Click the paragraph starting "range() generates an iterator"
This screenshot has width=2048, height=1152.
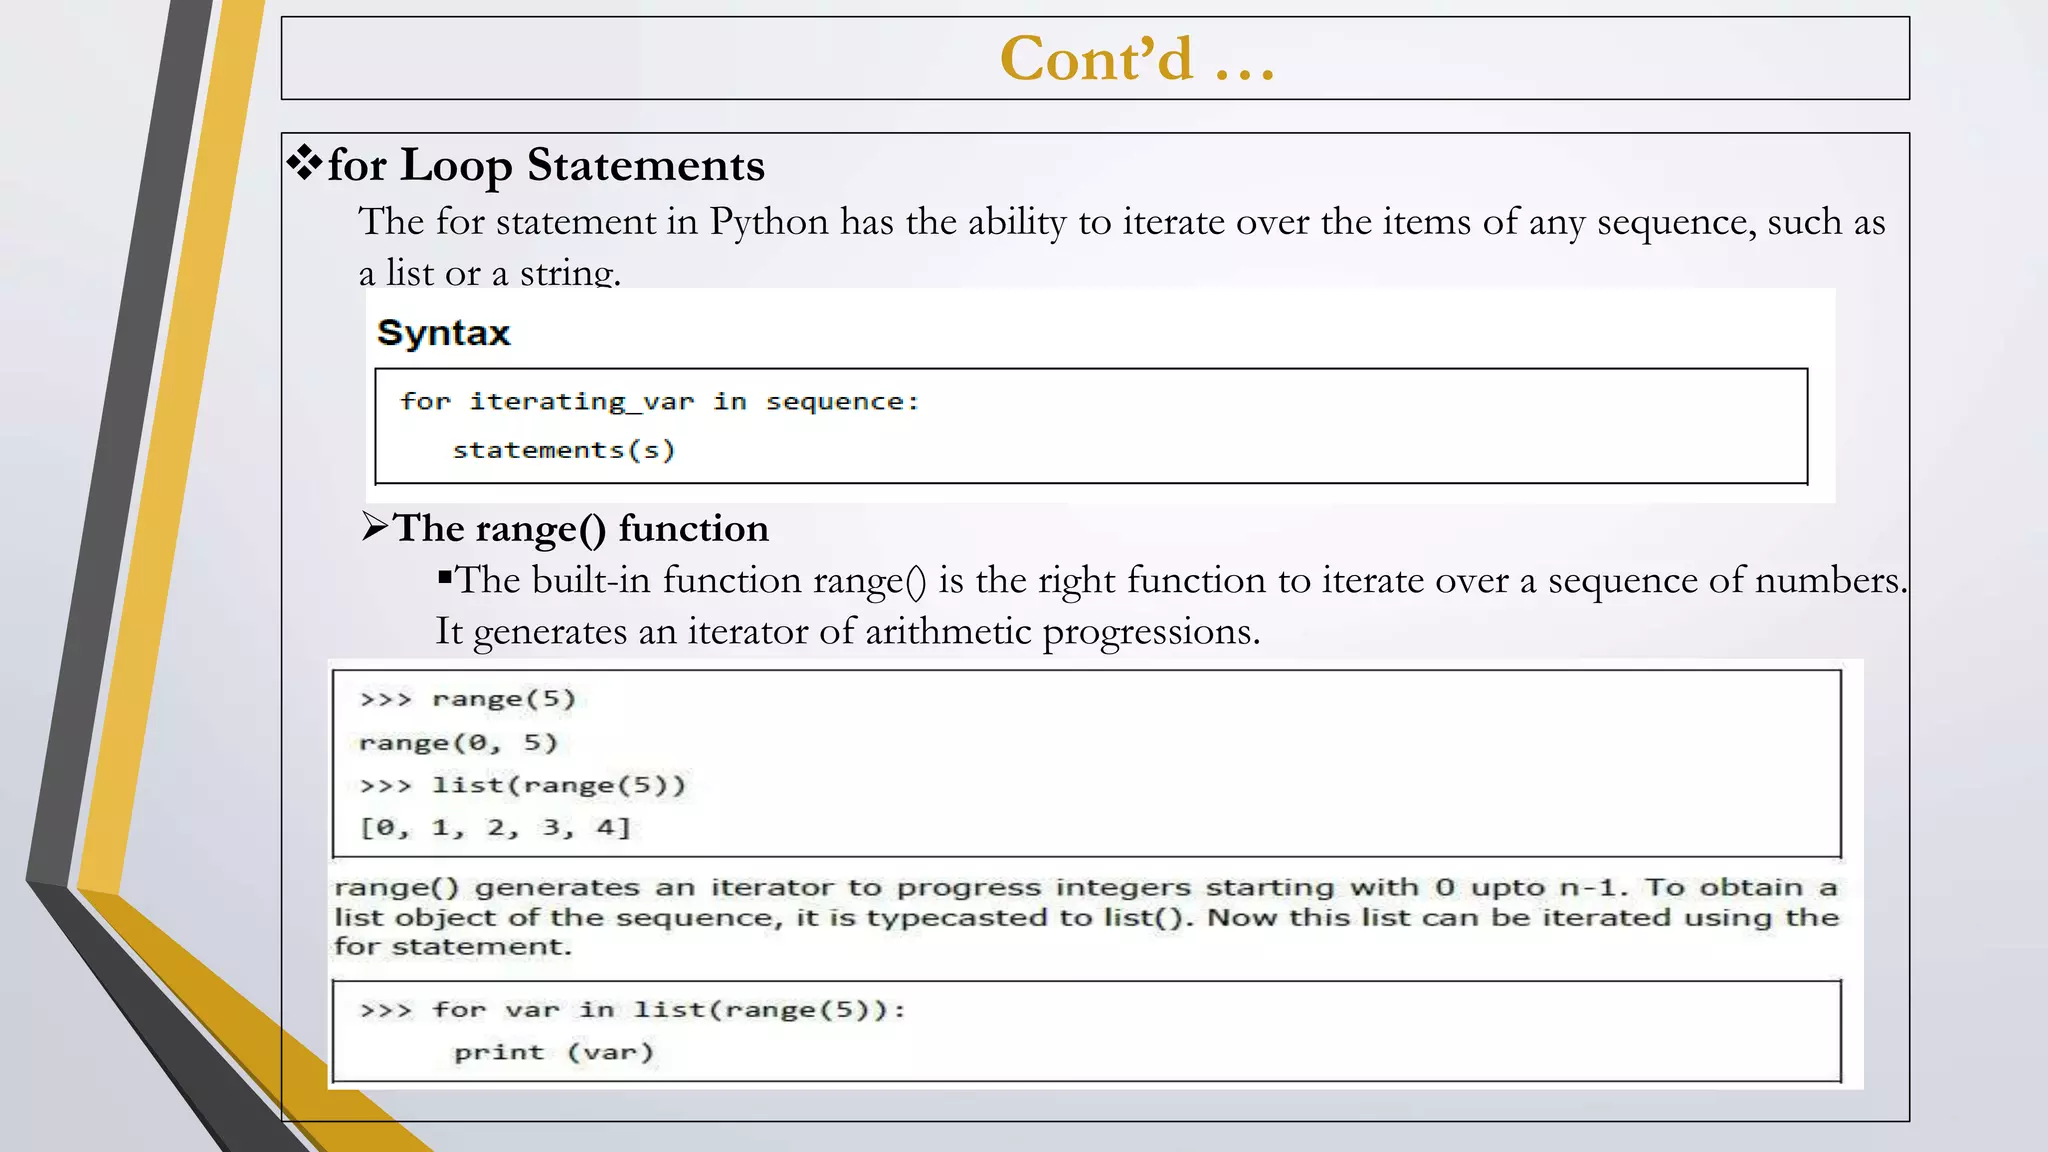pos(1086,916)
